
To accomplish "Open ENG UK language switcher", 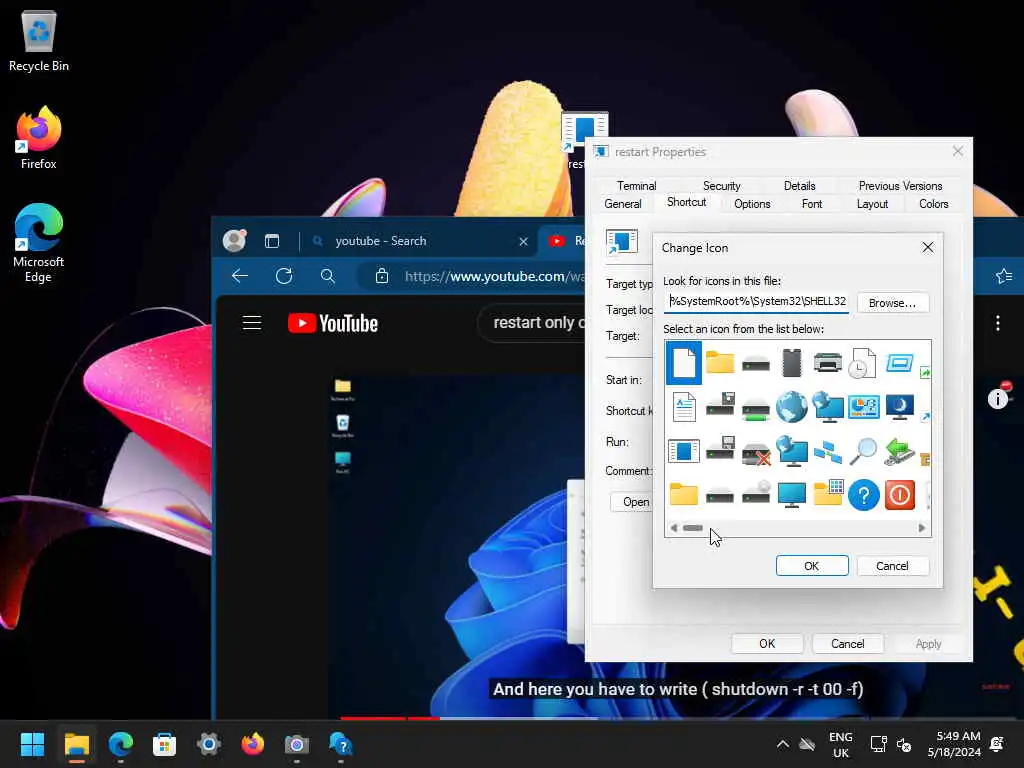I will (840, 744).
